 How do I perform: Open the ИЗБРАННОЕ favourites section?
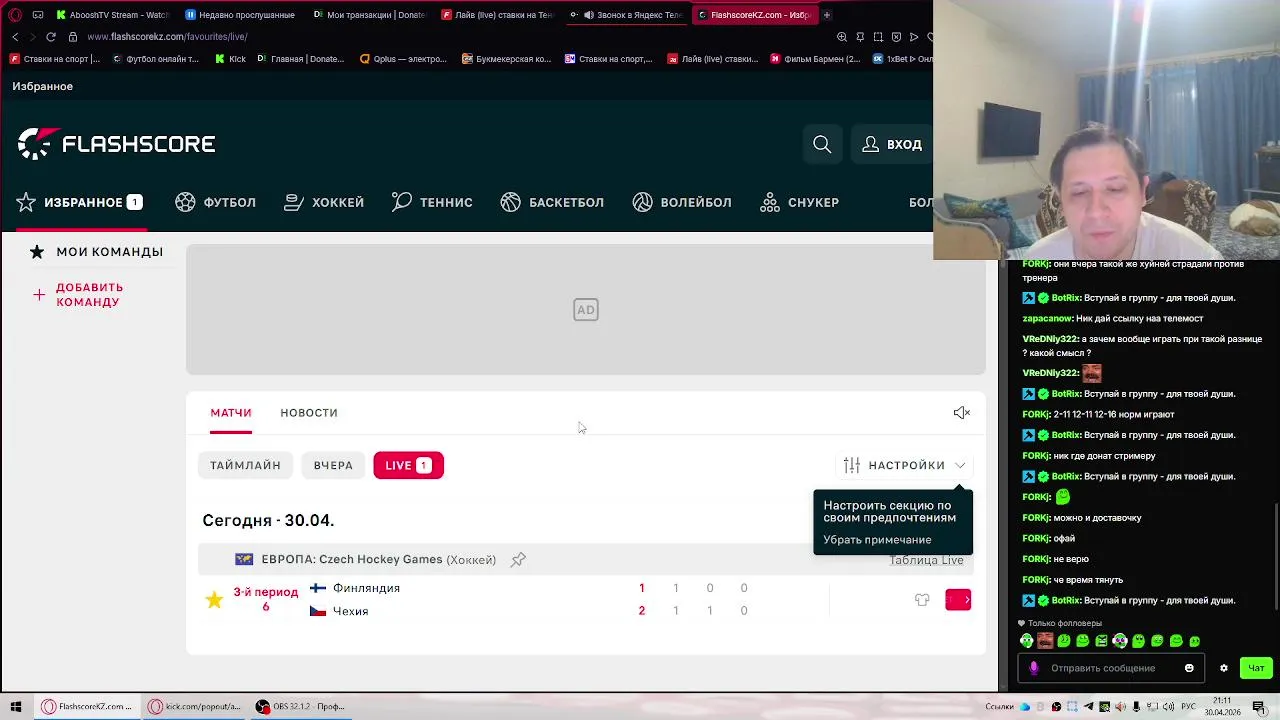[79, 202]
